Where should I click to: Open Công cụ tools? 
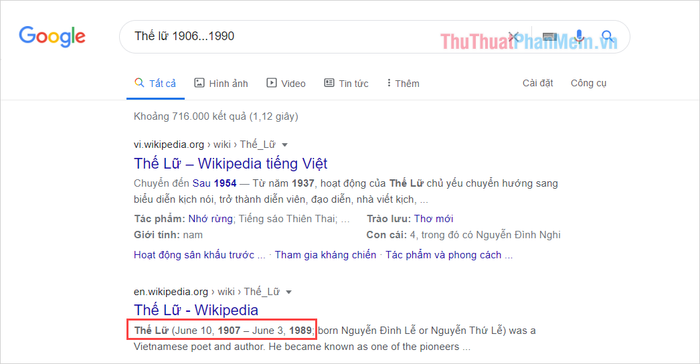588,83
